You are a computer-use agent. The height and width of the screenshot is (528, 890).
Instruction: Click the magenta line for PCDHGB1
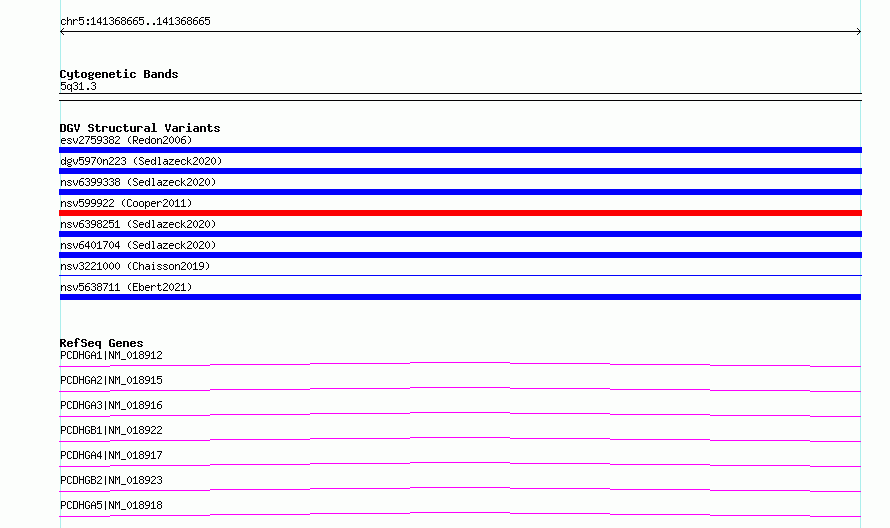[460, 439]
